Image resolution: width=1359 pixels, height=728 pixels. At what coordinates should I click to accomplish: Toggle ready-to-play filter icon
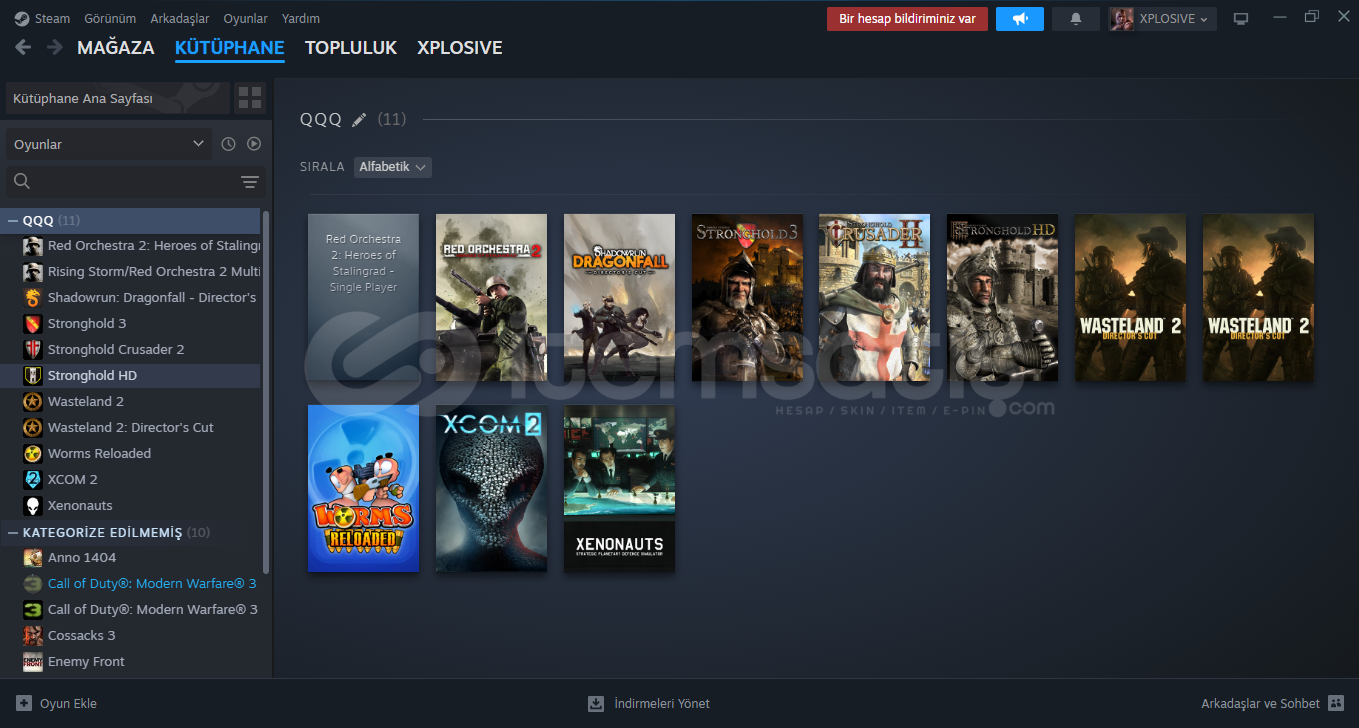pos(254,144)
